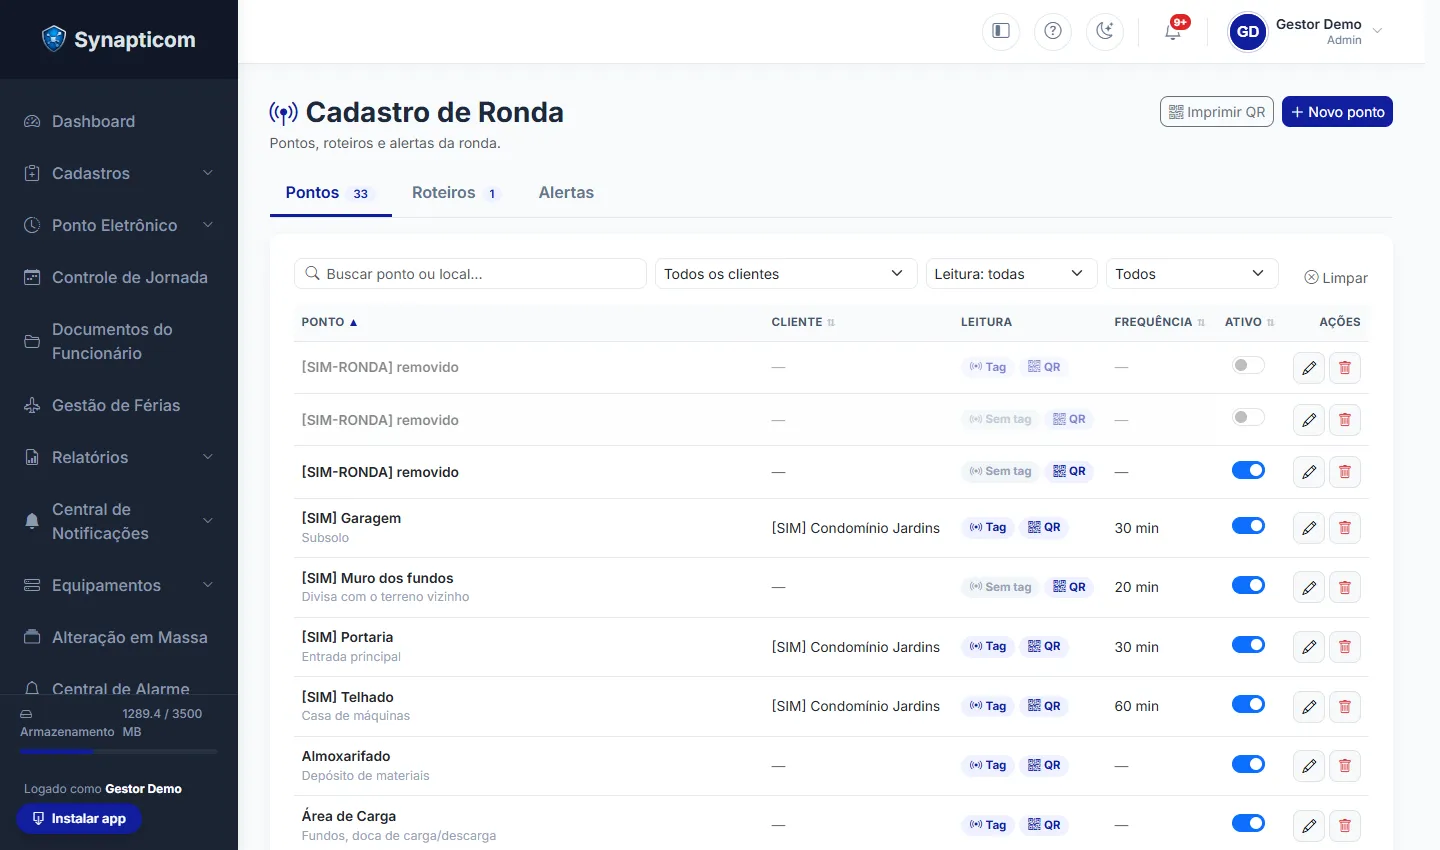Screen dimensions: 1440x850
Task: Disable the [SIM] Muro dos fundos toggle
Action: click(1248, 585)
